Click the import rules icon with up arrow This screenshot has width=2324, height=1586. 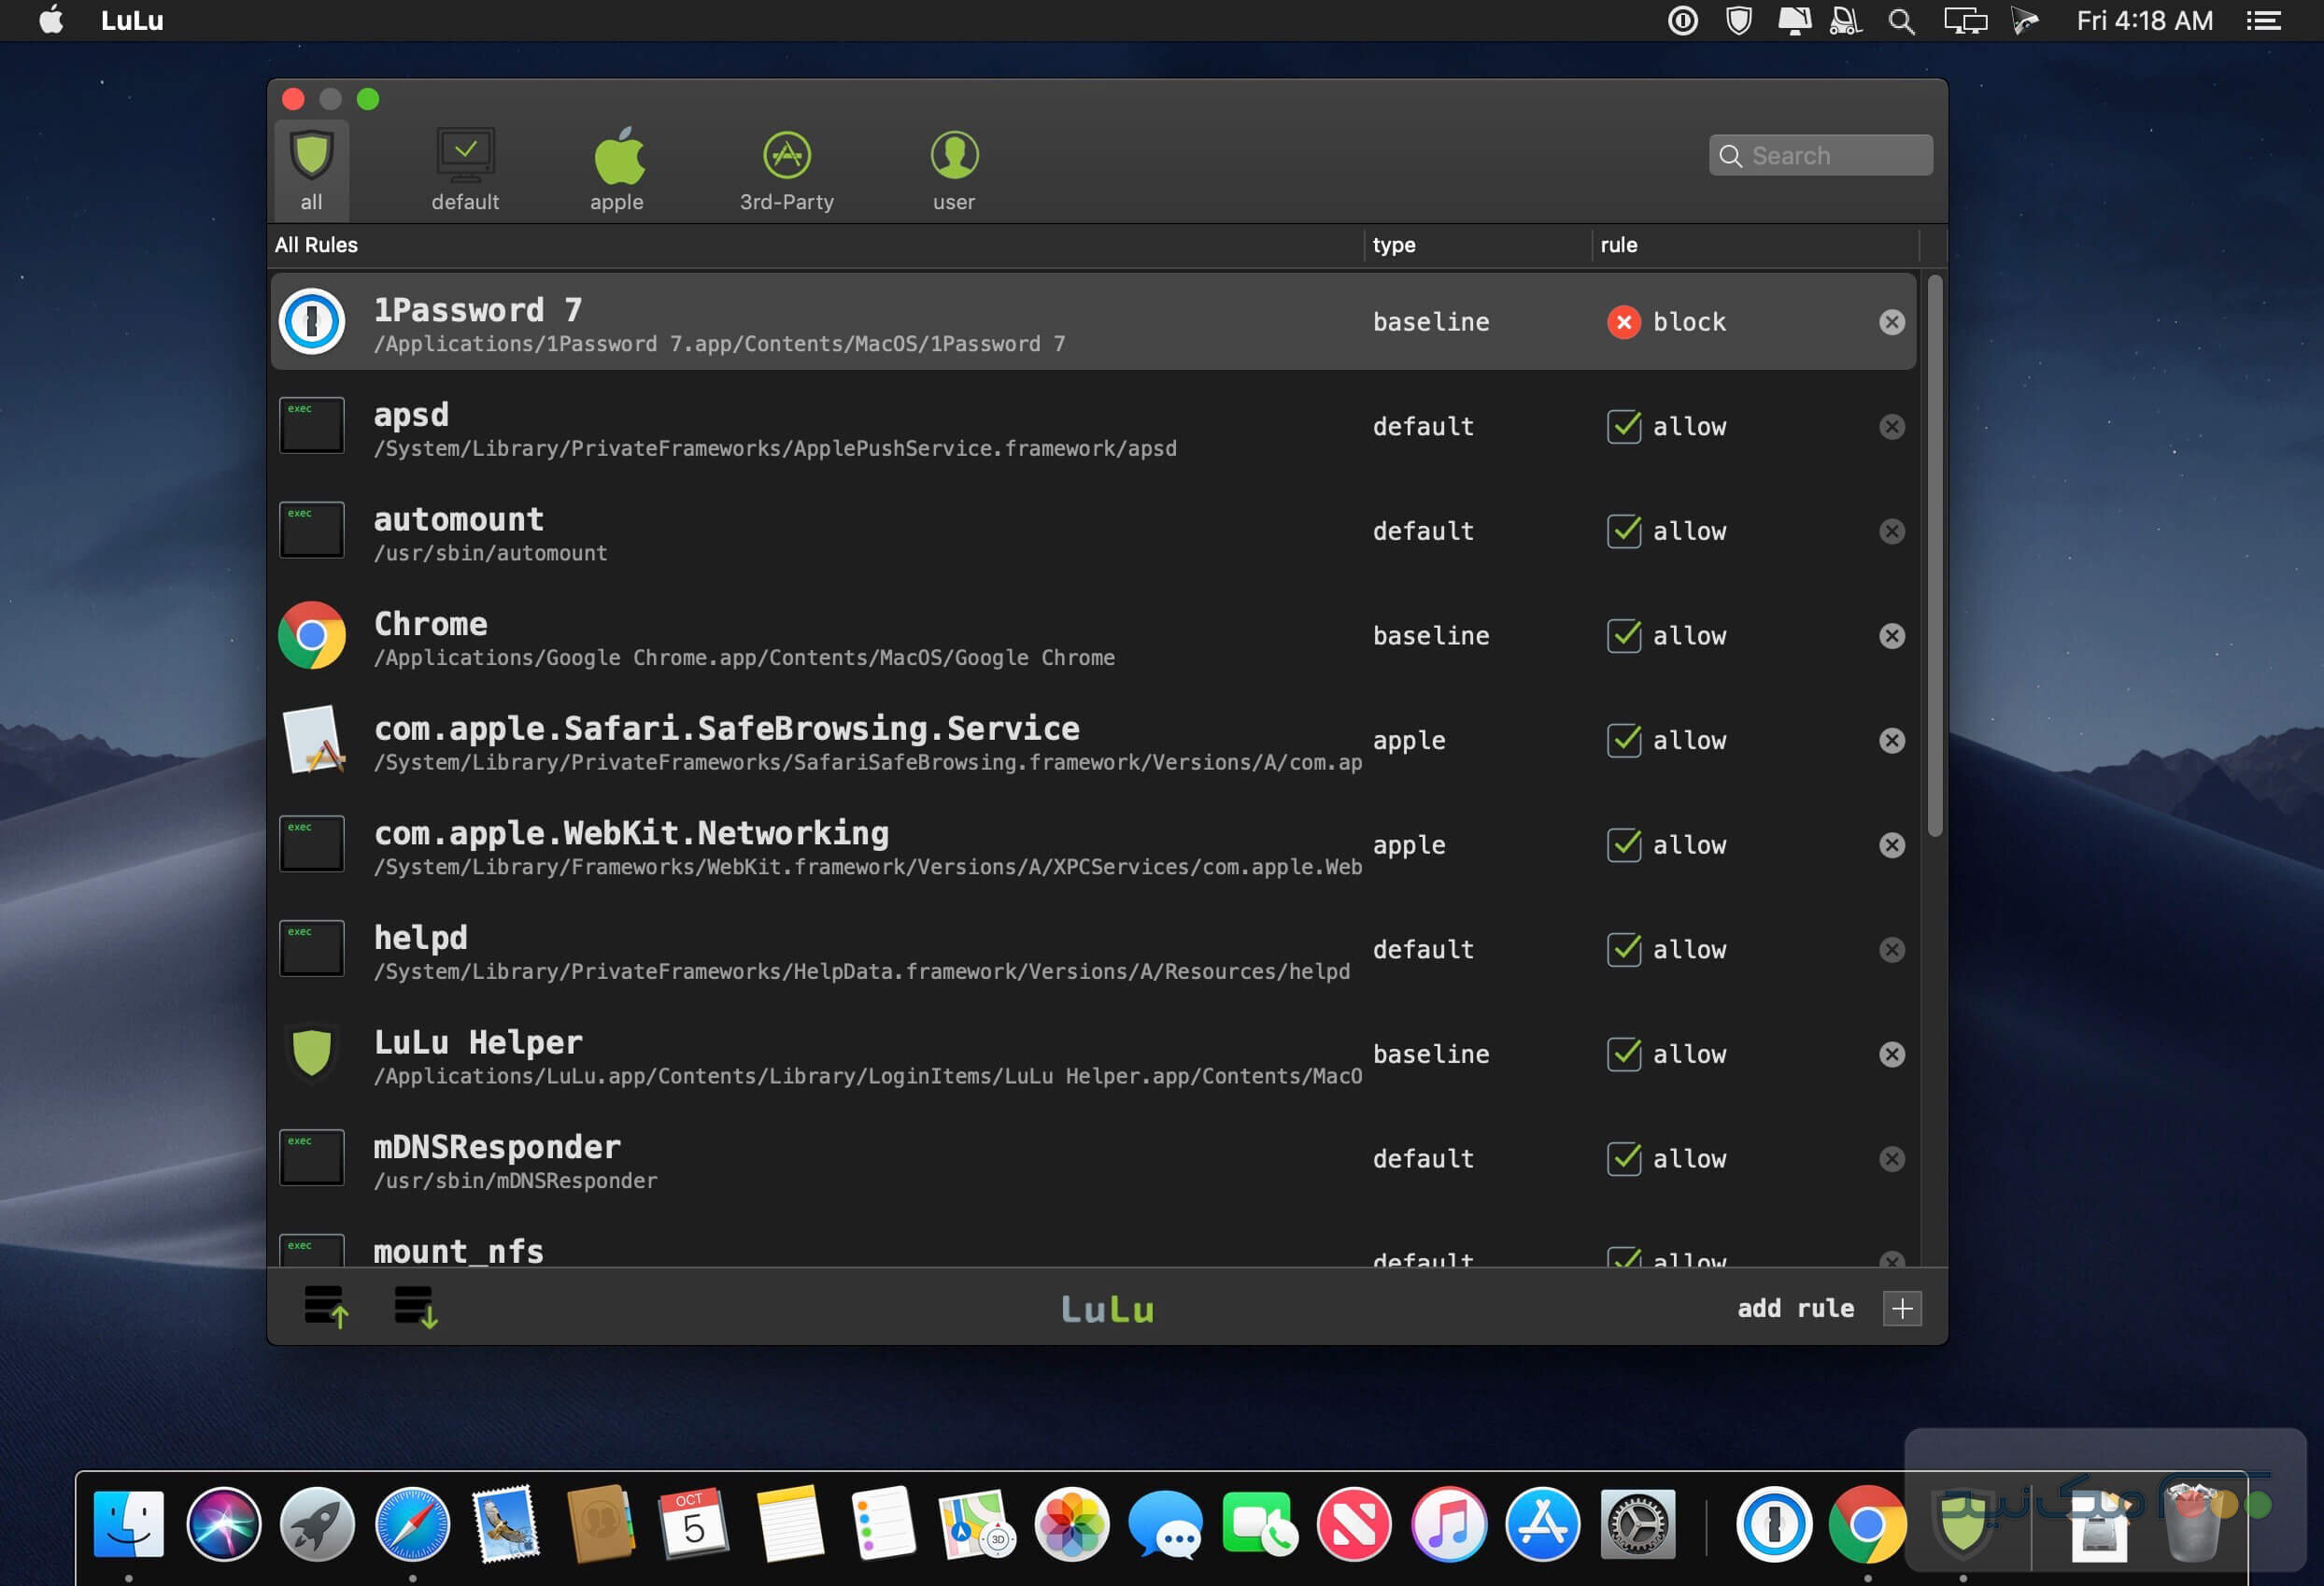click(x=325, y=1307)
